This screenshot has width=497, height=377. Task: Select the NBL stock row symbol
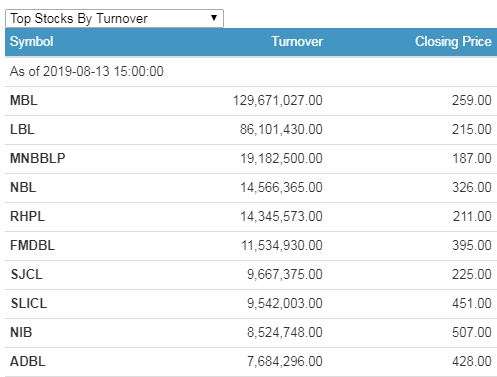pyautogui.click(x=23, y=187)
